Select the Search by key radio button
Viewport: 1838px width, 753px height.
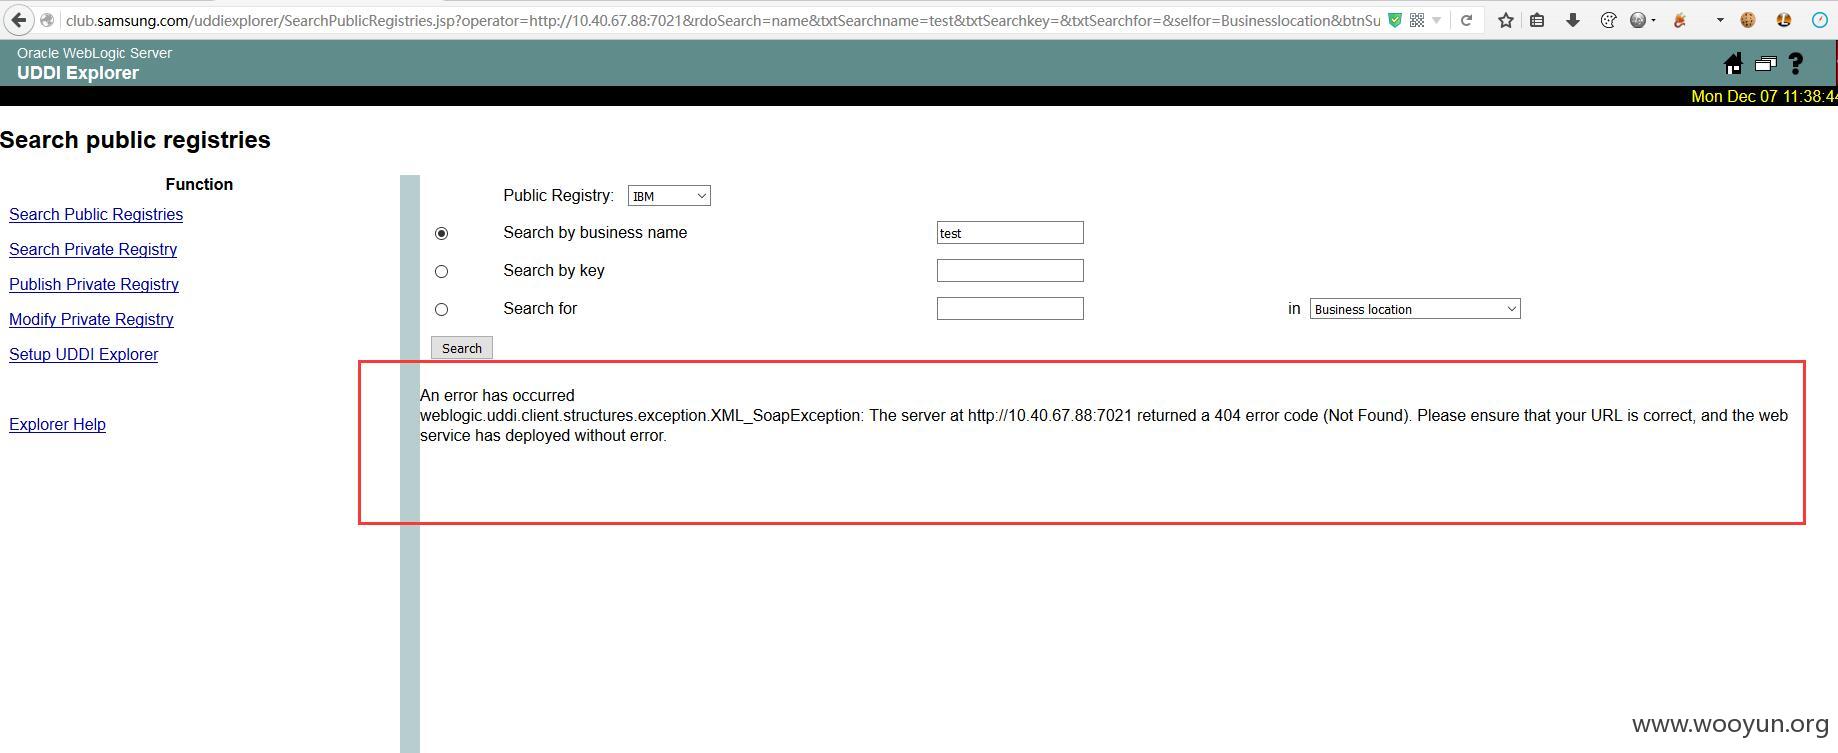(441, 271)
